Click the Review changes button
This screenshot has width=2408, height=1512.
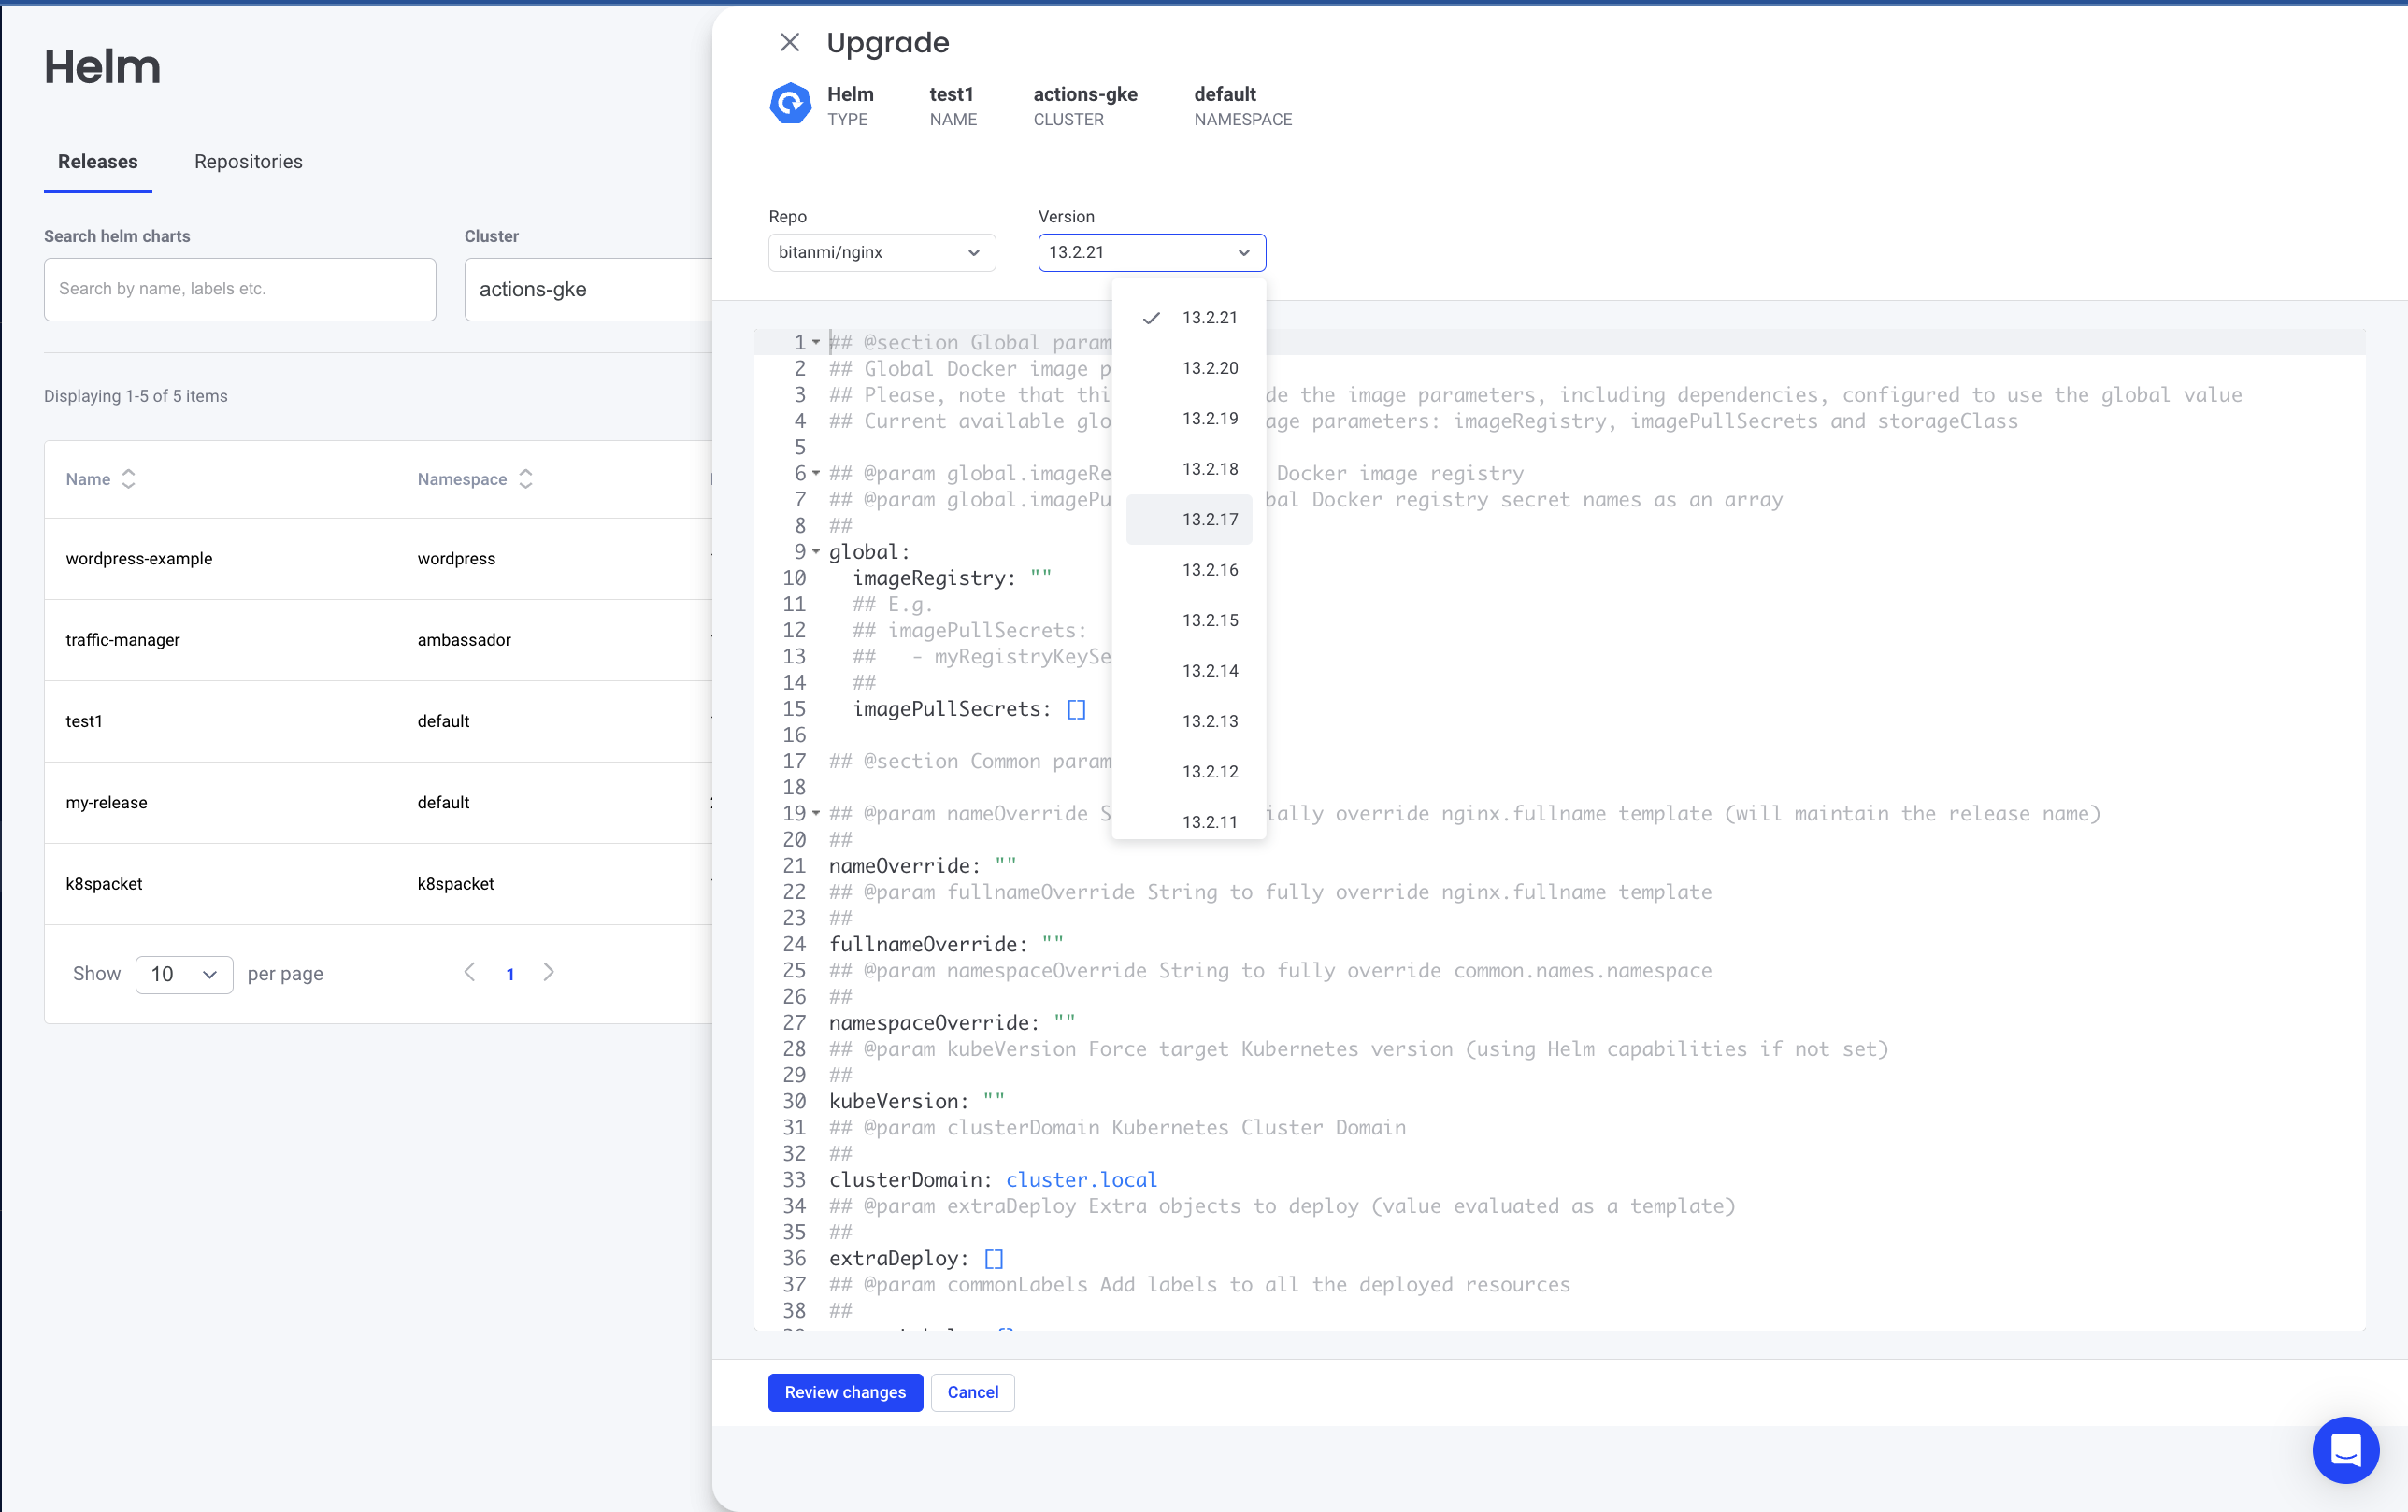(x=845, y=1392)
